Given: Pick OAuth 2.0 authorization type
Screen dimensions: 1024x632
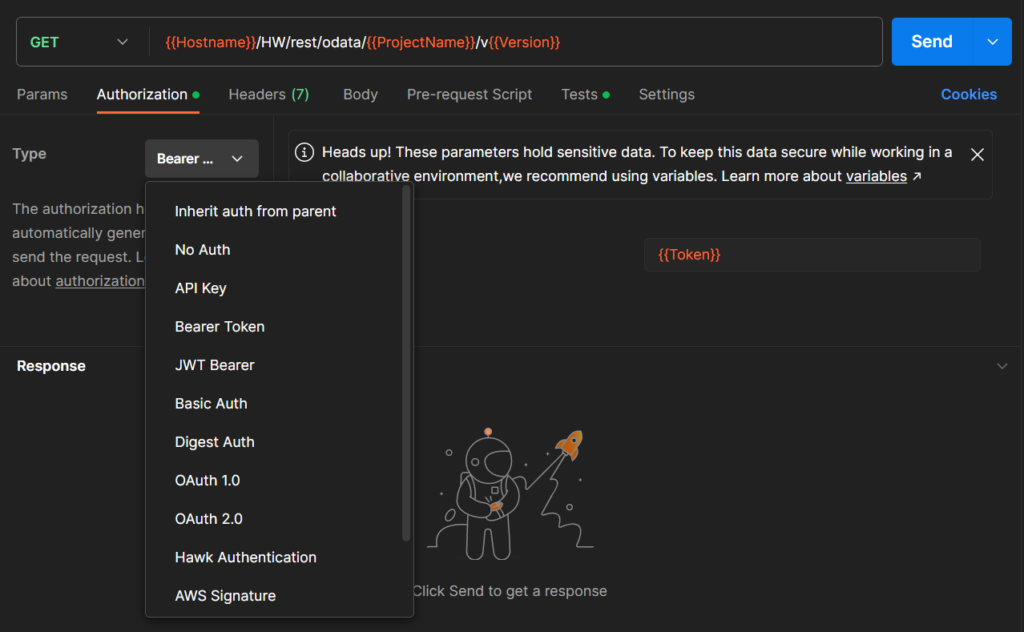Looking at the screenshot, I should click(208, 519).
